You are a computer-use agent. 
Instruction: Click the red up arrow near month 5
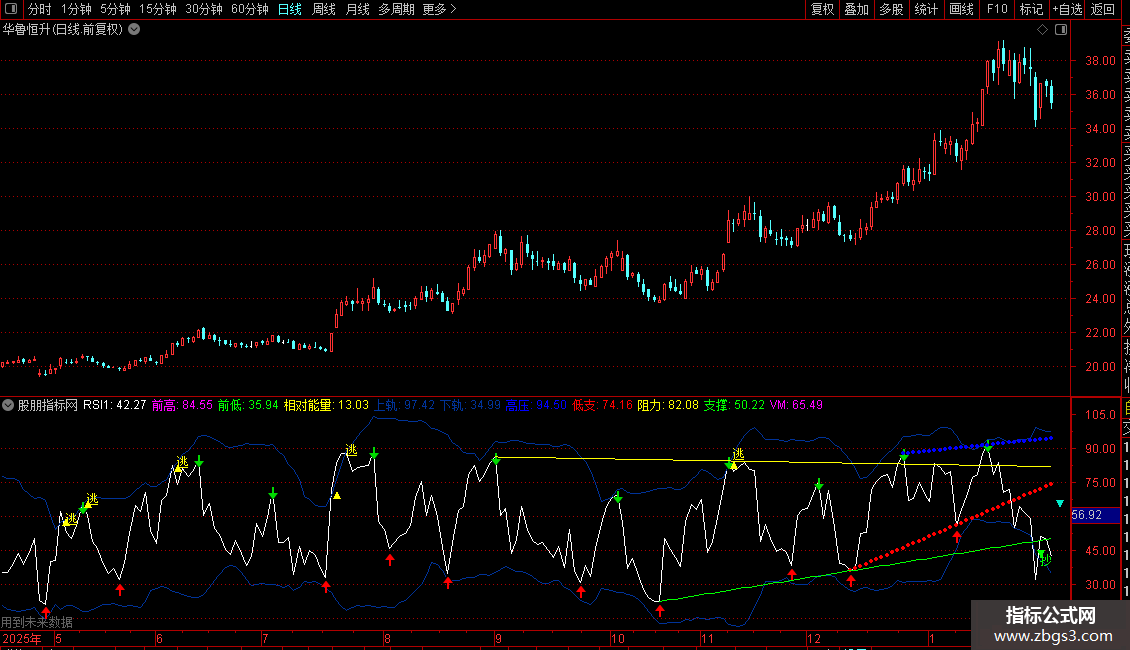pos(46,610)
